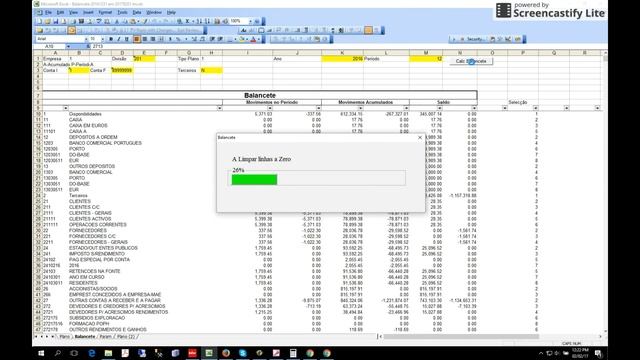Viewport: 640px width, 360px height.
Task: Open Task View on taskbar
Action: 74,353
